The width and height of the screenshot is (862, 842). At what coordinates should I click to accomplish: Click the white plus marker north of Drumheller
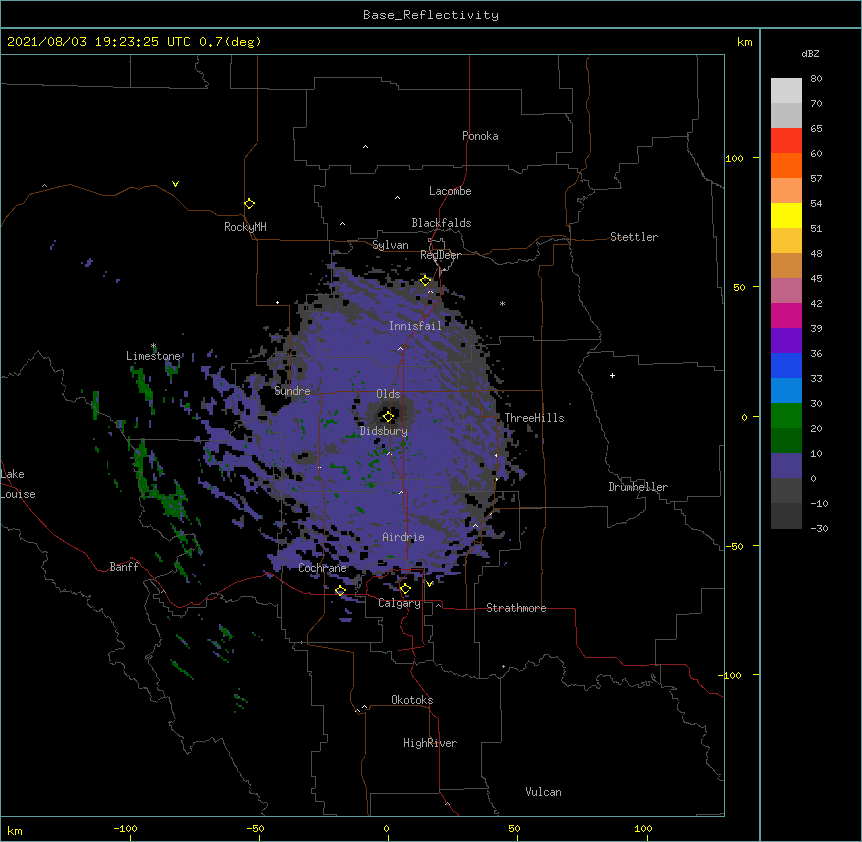click(612, 375)
